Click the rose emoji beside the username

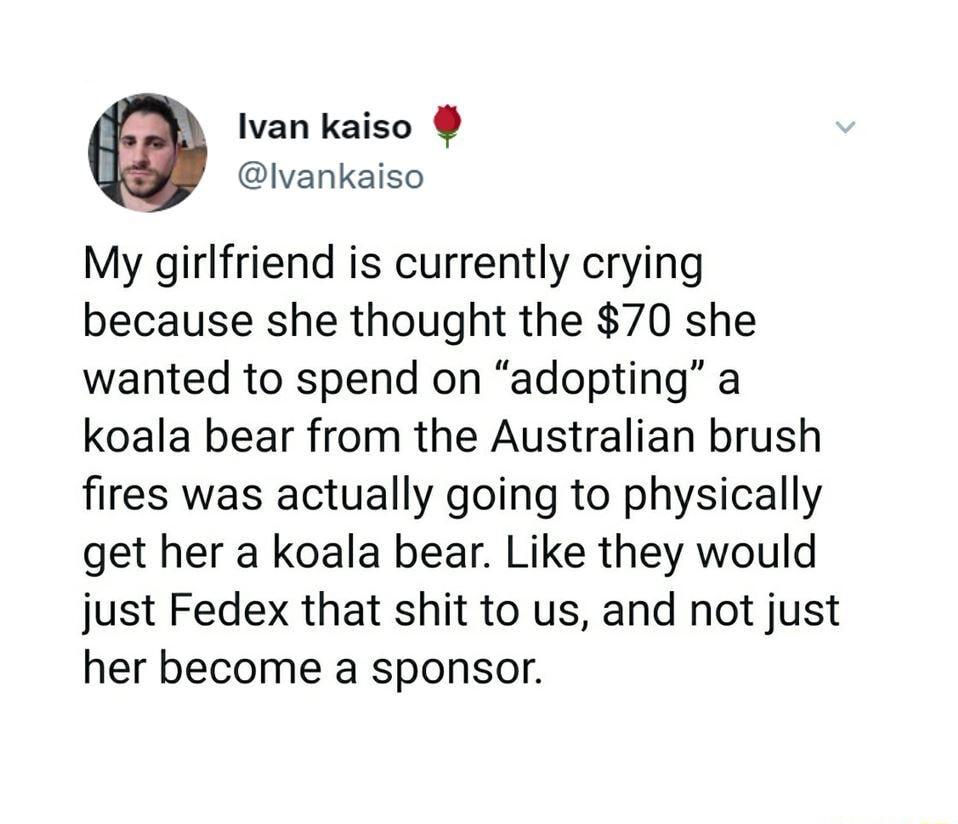click(x=449, y=126)
